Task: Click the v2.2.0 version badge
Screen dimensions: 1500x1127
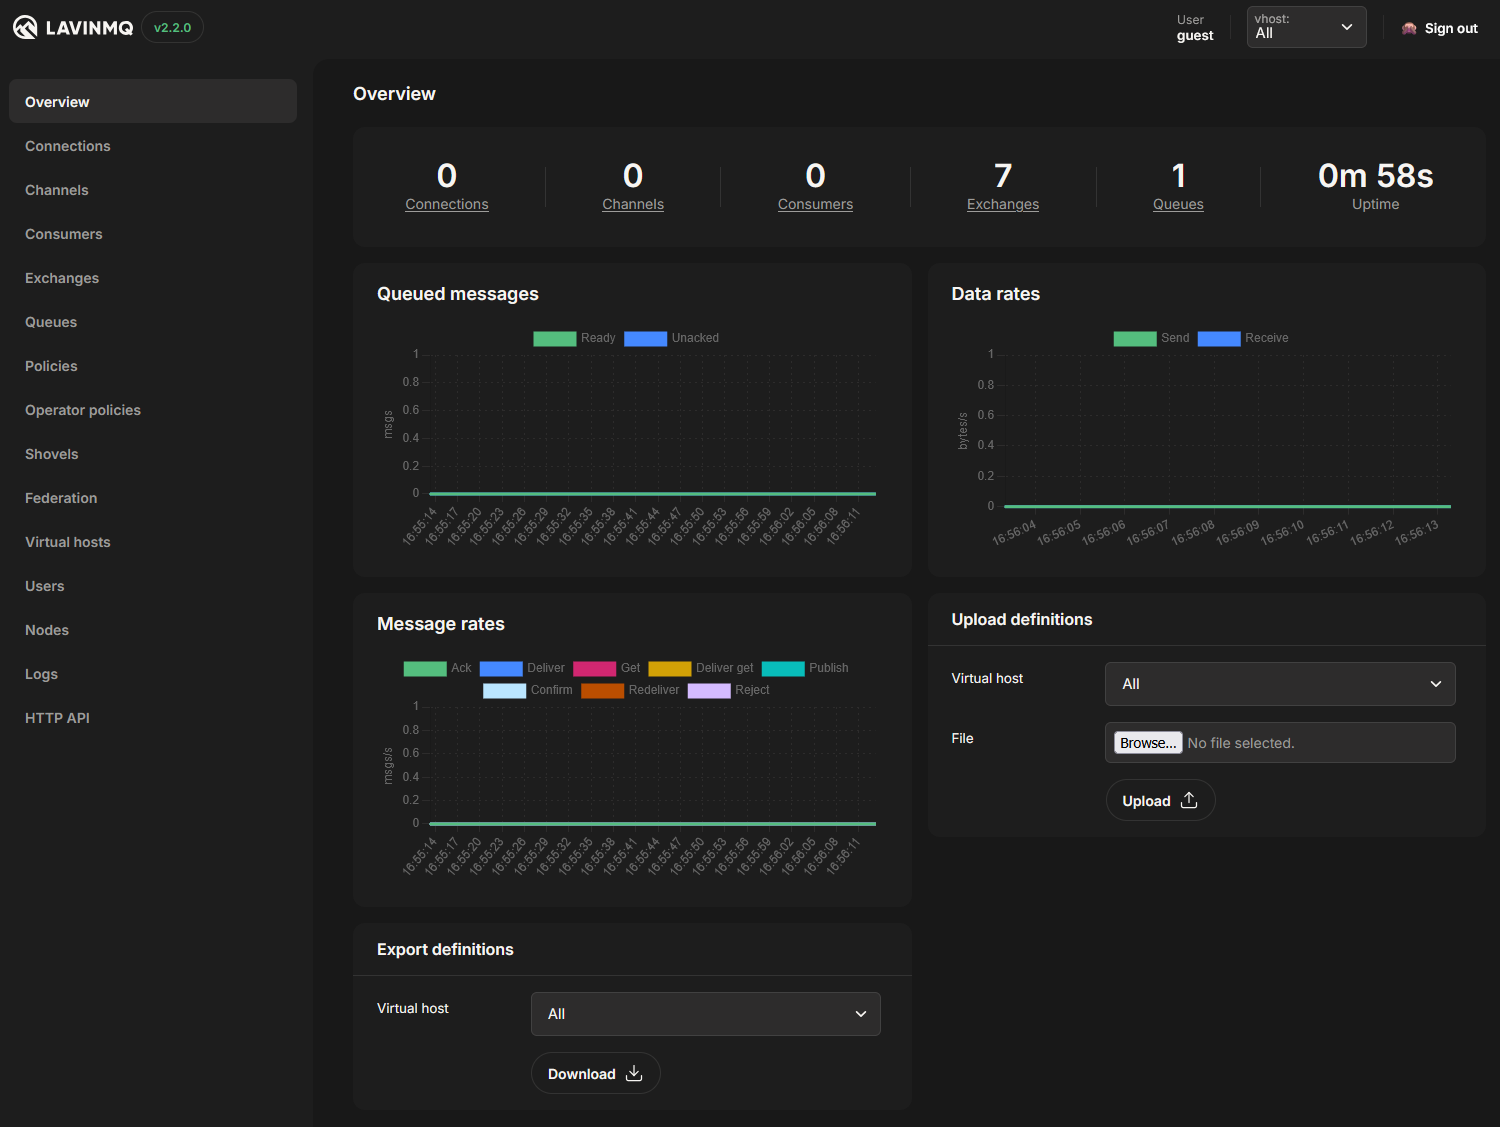Action: point(172,27)
